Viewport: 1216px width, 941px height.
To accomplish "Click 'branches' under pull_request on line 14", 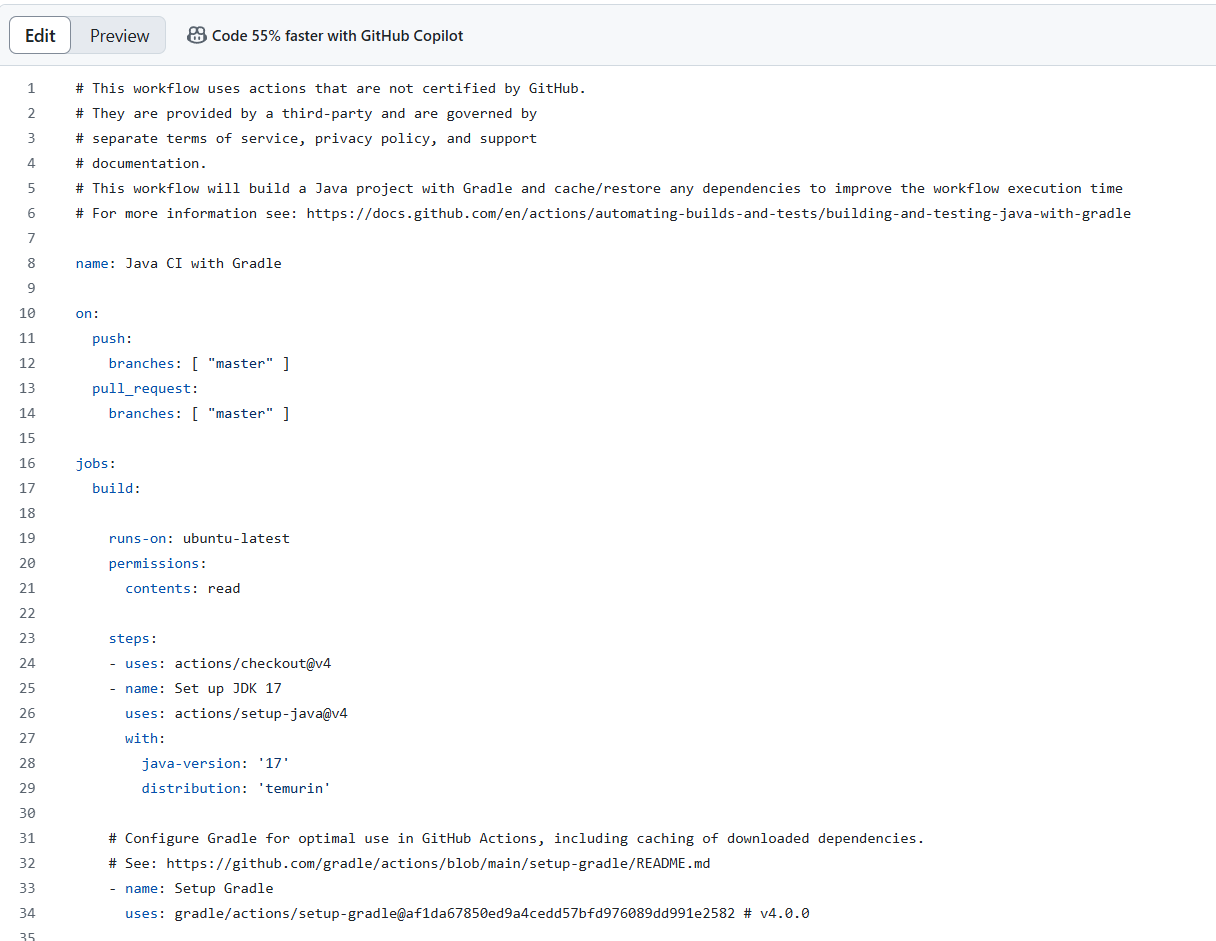I will point(199,413).
